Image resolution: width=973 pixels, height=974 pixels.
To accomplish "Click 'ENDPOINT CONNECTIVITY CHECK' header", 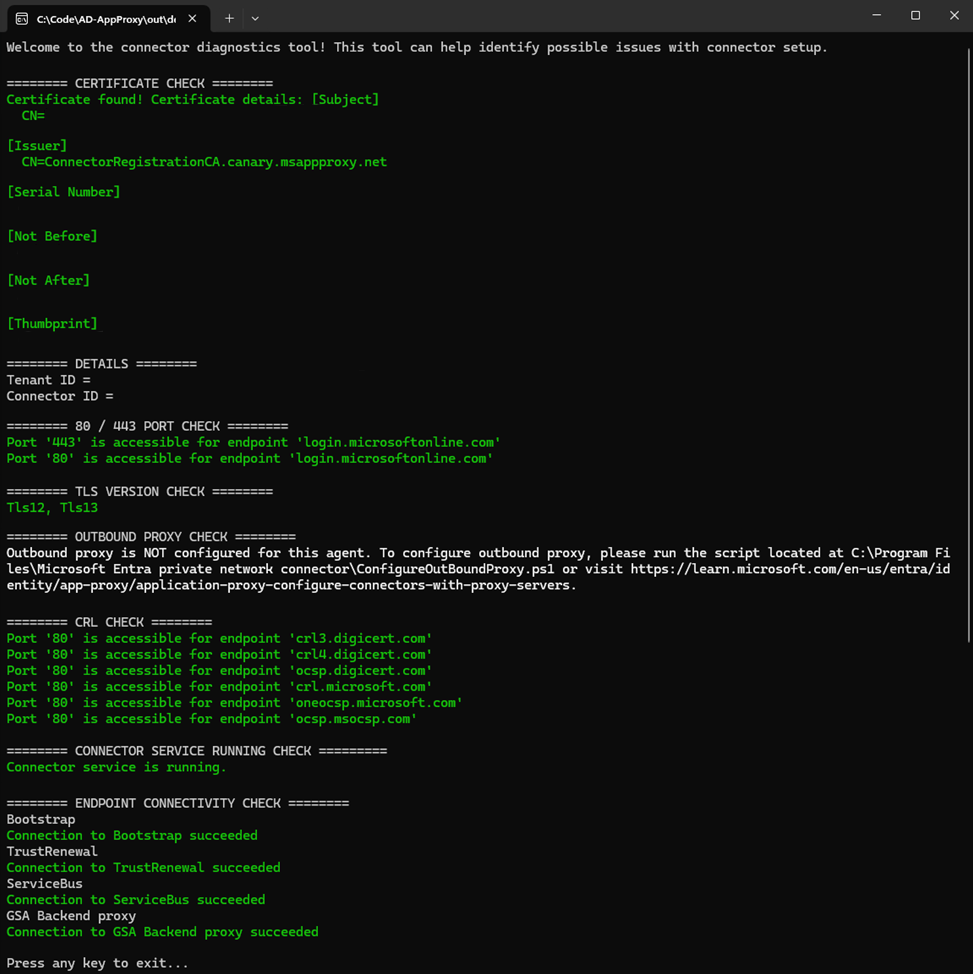I will click(178, 803).
